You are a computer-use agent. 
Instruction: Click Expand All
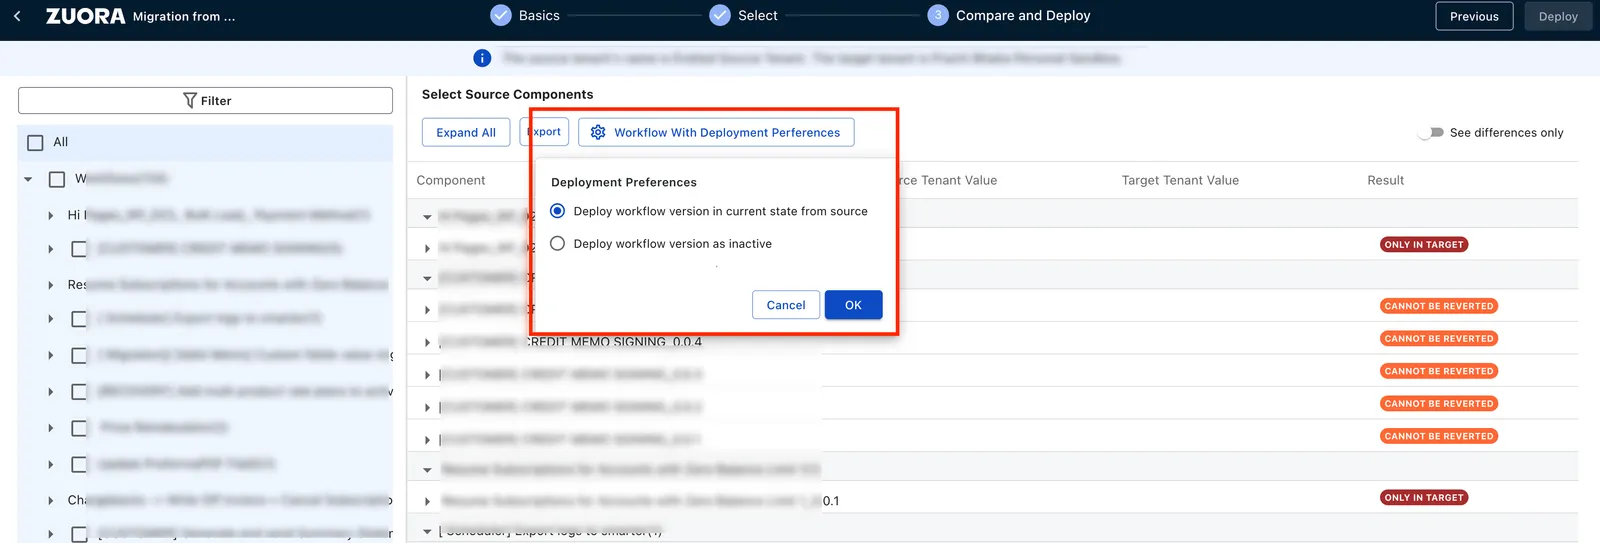pos(466,132)
